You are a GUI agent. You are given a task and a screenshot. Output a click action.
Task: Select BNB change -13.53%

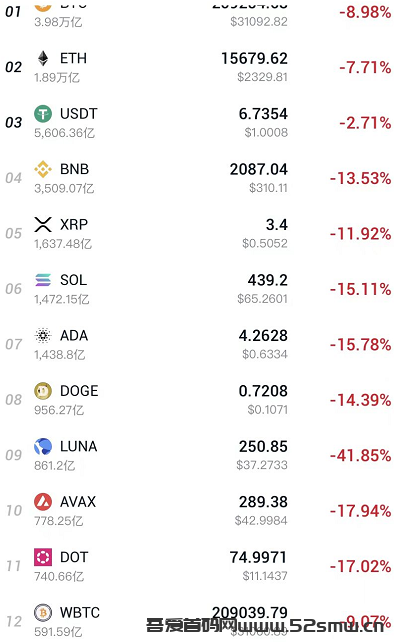click(360, 178)
